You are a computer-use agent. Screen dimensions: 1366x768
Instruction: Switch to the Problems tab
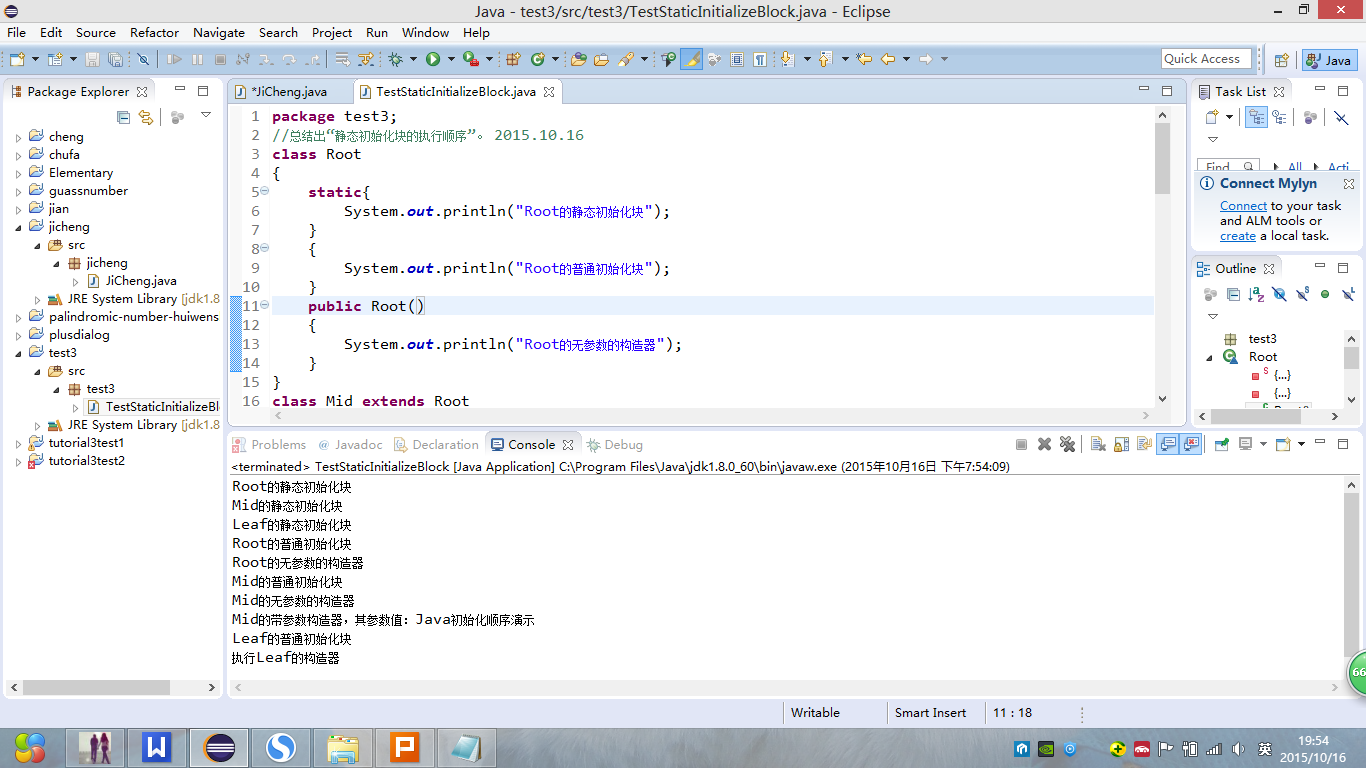(269, 444)
